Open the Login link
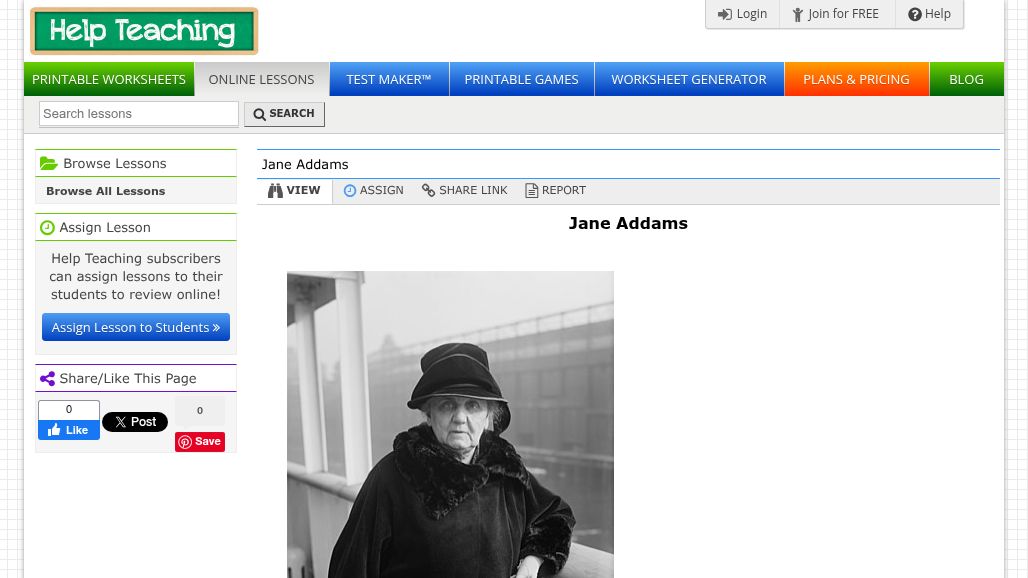The width and height of the screenshot is (1028, 578). (742, 14)
